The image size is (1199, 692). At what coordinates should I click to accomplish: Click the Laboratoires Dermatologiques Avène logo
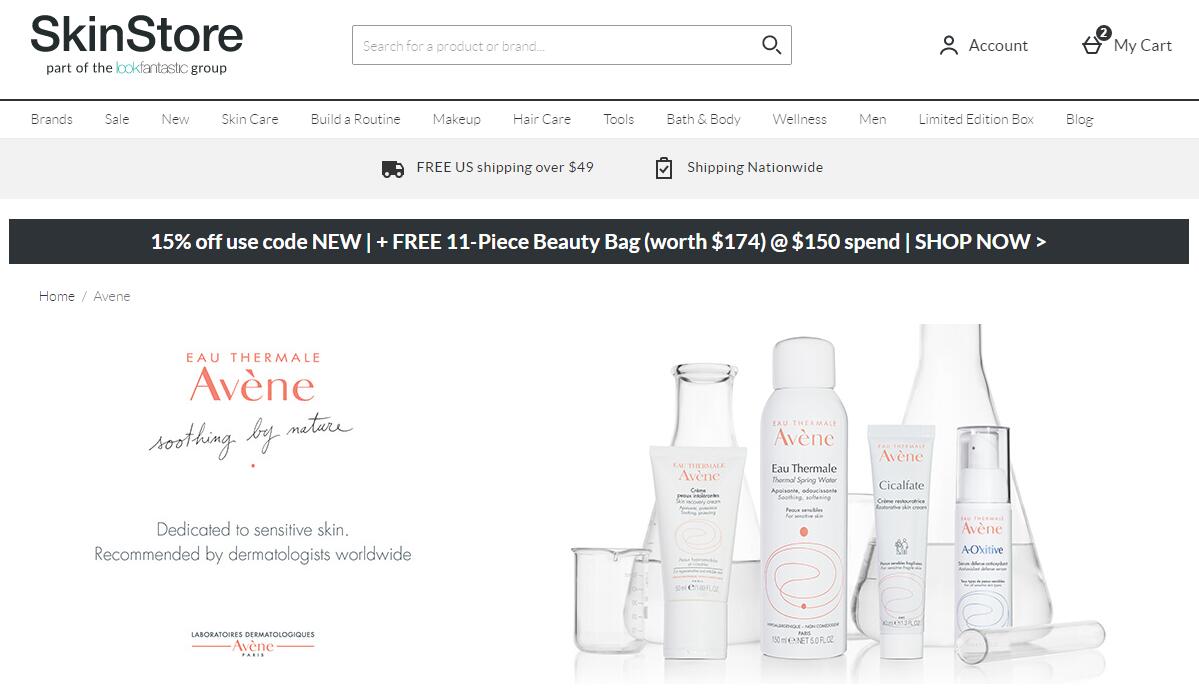click(252, 643)
